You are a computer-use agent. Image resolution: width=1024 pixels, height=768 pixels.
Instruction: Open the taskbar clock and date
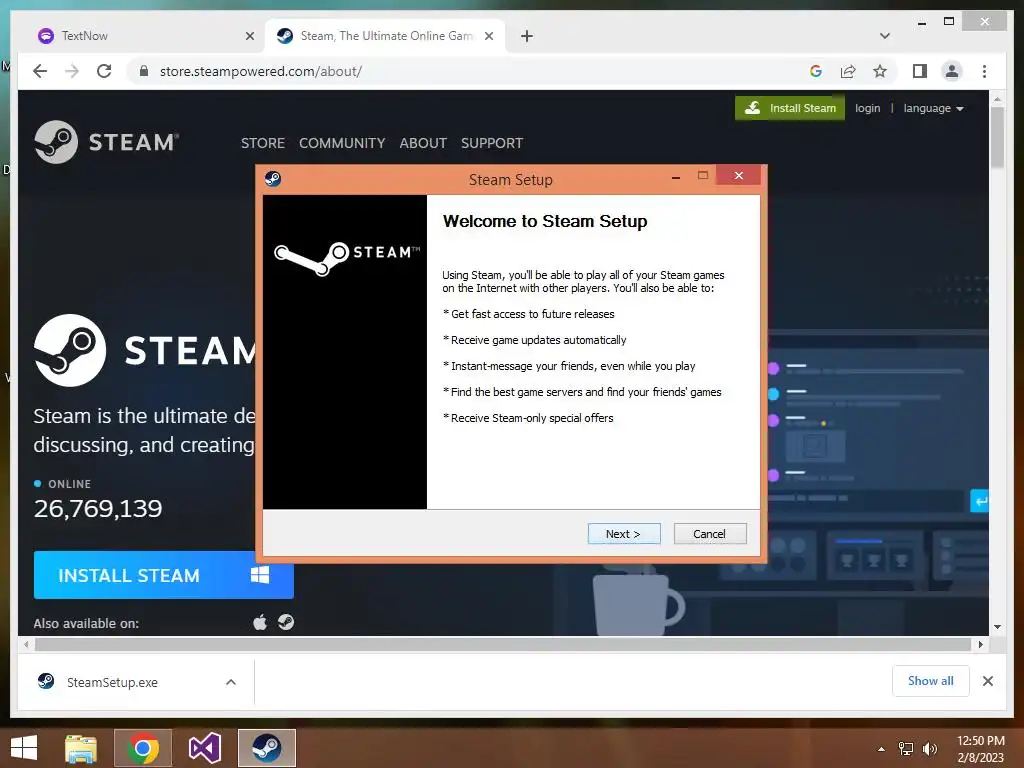(980, 749)
